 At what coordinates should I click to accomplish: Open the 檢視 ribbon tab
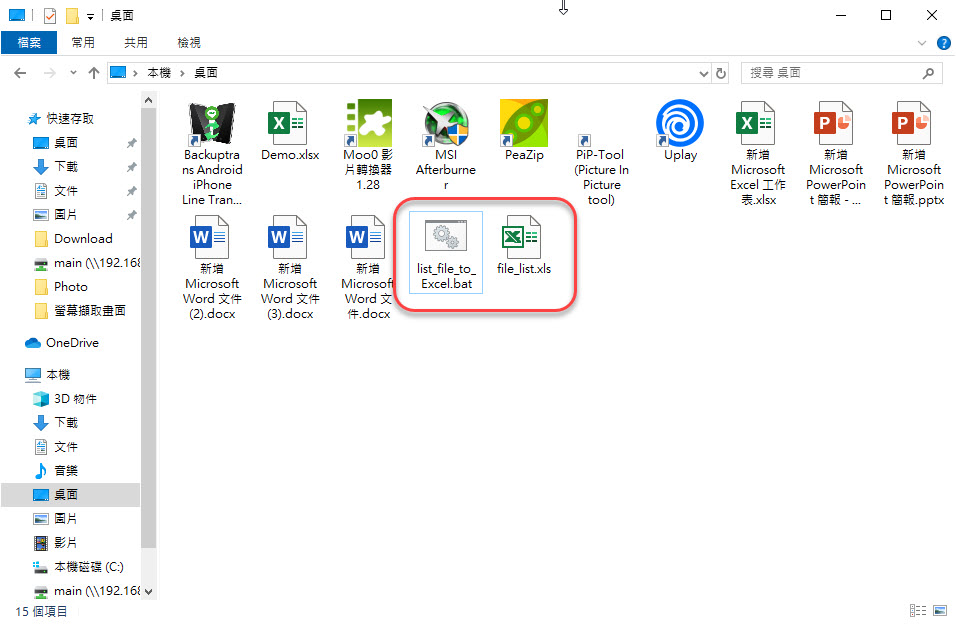pos(188,43)
